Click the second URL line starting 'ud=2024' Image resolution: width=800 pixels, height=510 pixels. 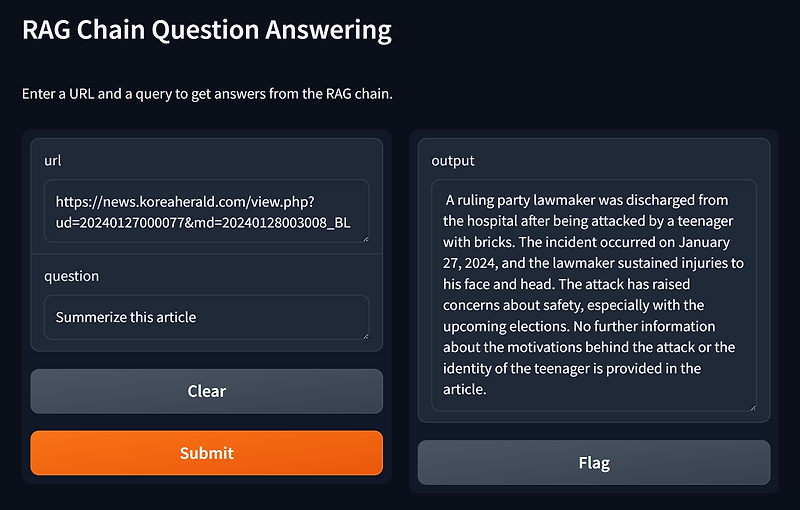pyautogui.click(x=203, y=223)
